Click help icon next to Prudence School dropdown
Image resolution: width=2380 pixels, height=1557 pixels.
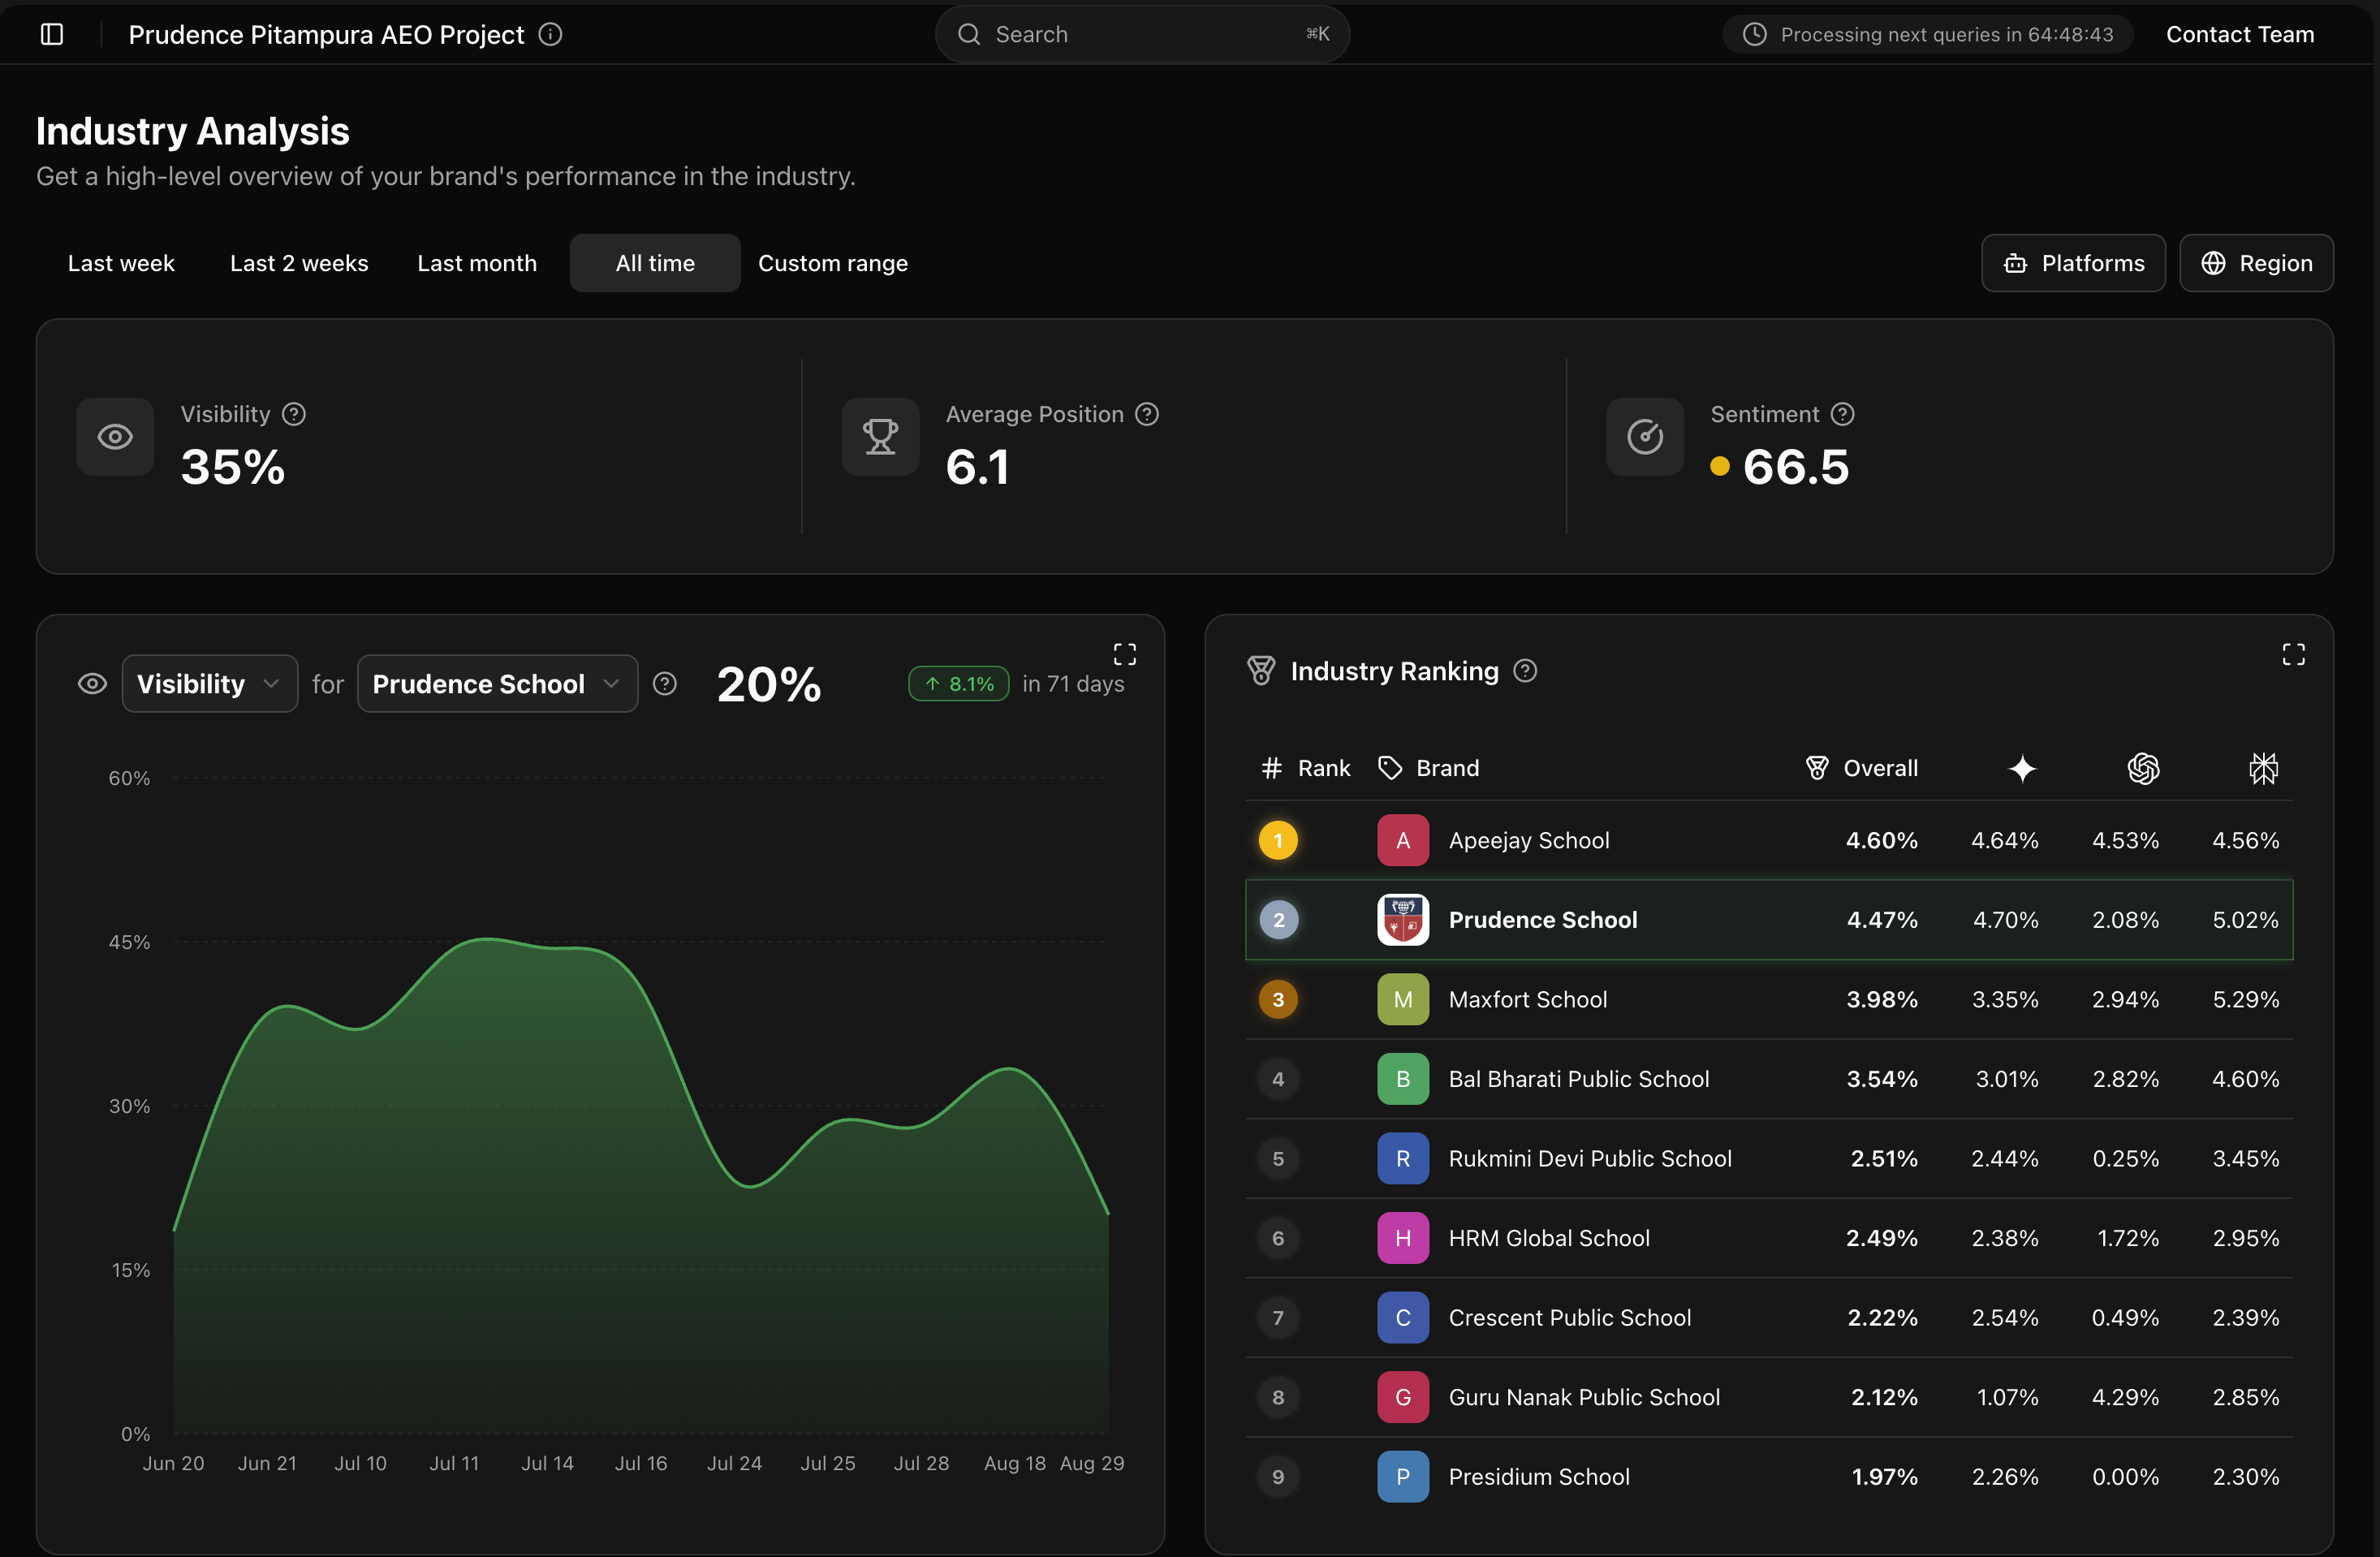click(665, 684)
